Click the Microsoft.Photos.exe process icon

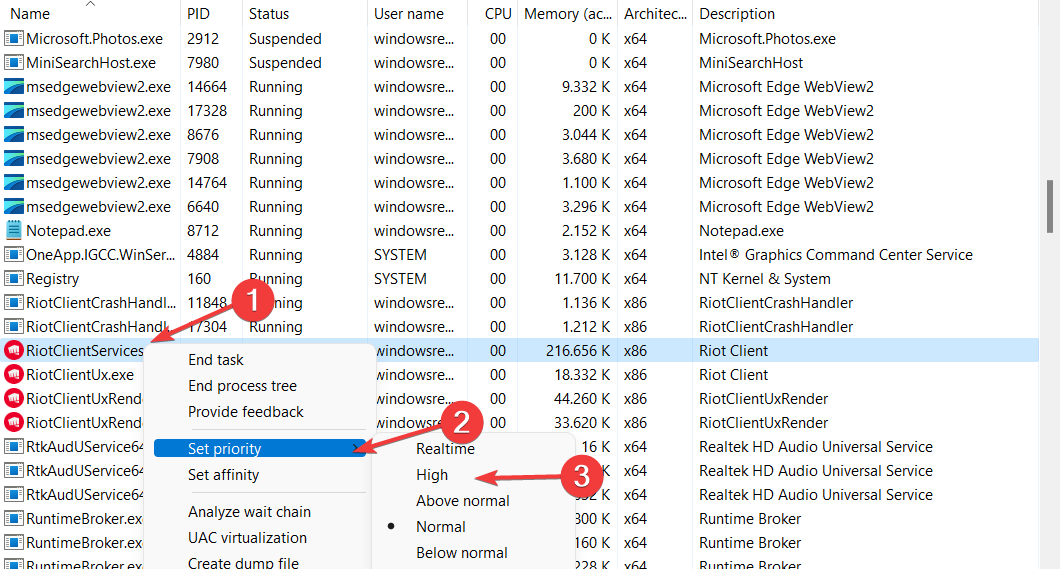(x=13, y=39)
